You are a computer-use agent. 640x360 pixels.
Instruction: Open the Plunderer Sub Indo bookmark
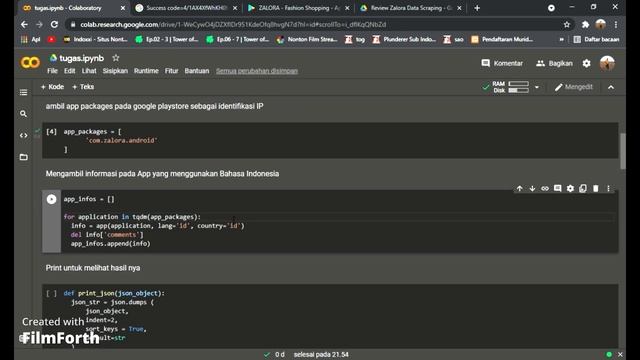click(404, 40)
